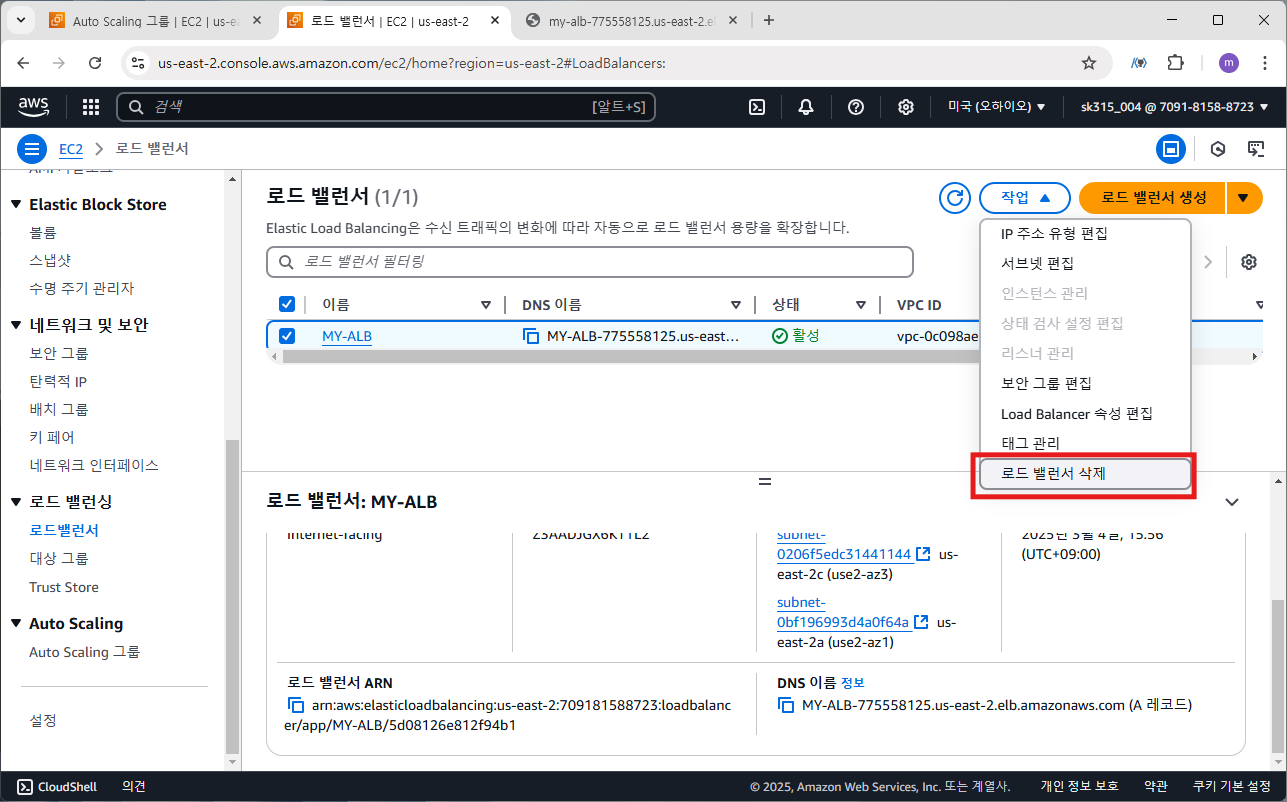The image size is (1287, 802).
Task: Select IP 주소 유형 편집 menu item
Action: click(1085, 234)
